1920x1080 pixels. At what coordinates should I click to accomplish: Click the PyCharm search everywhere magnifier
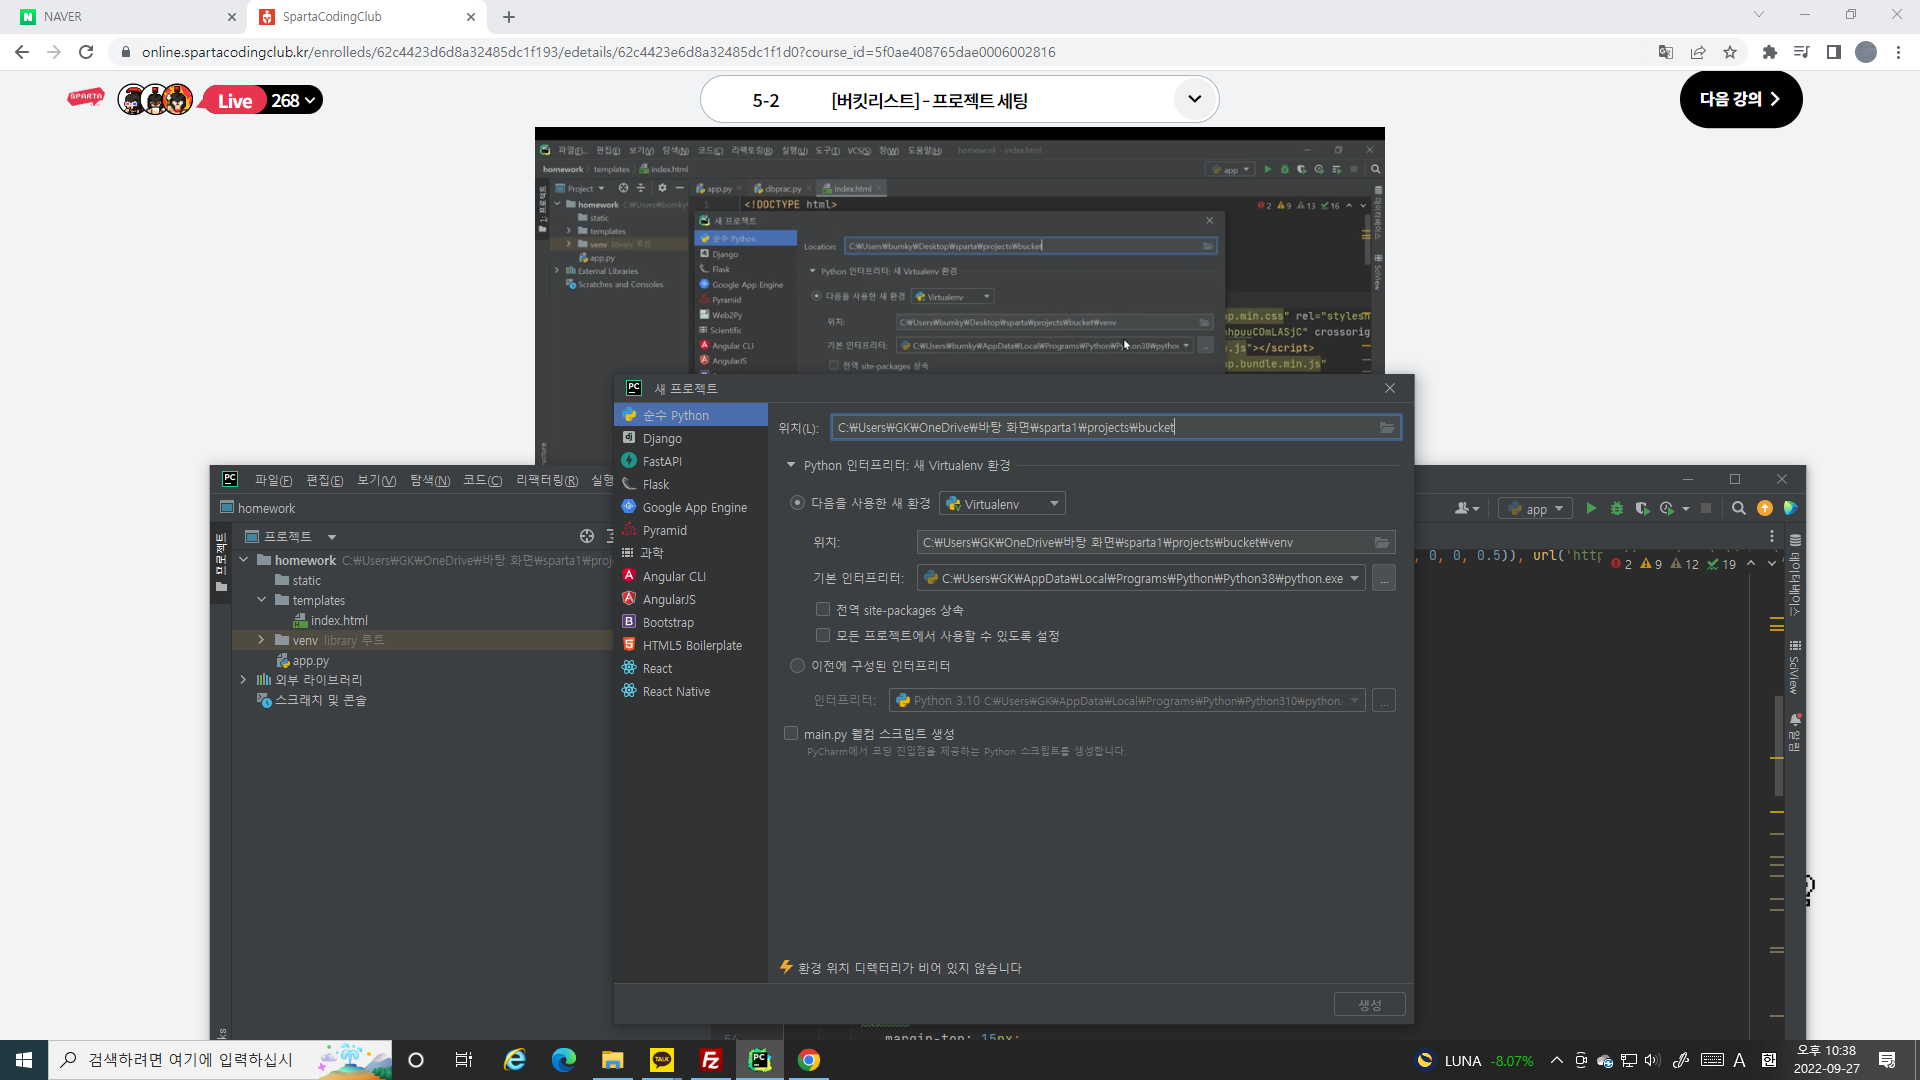tap(1739, 508)
